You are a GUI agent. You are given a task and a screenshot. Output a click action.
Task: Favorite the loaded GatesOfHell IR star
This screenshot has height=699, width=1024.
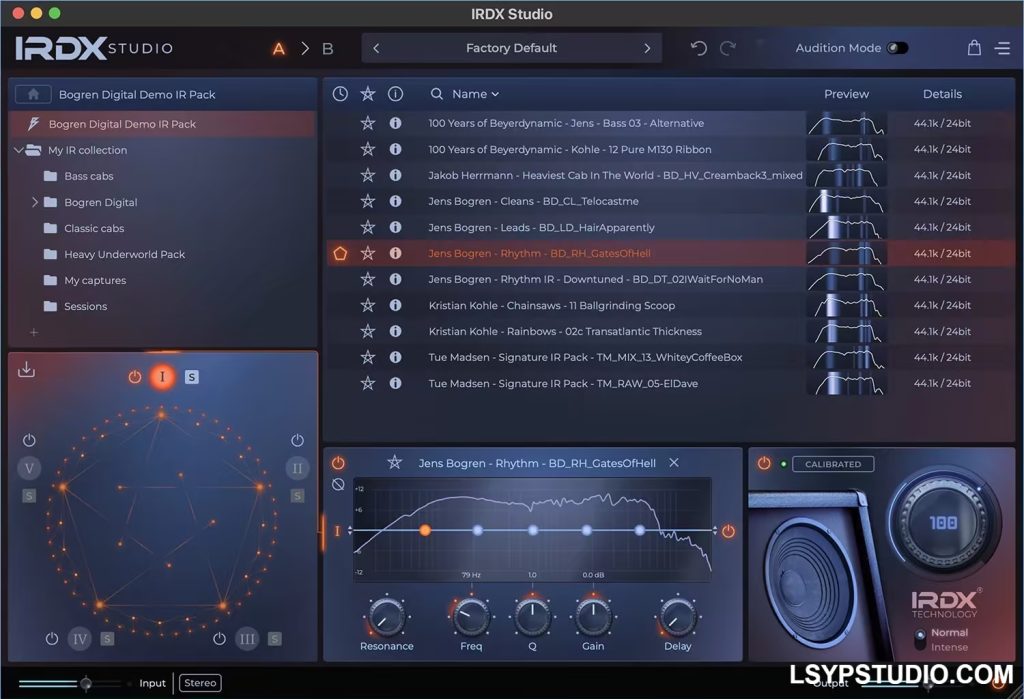(394, 463)
